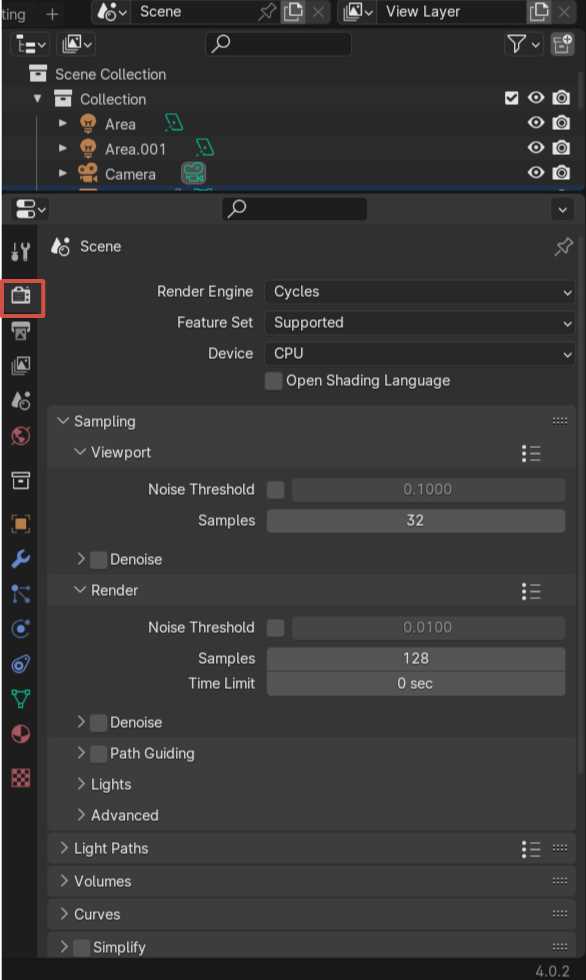
Task: Open the properties options dropdown arrow
Action: coord(562,209)
